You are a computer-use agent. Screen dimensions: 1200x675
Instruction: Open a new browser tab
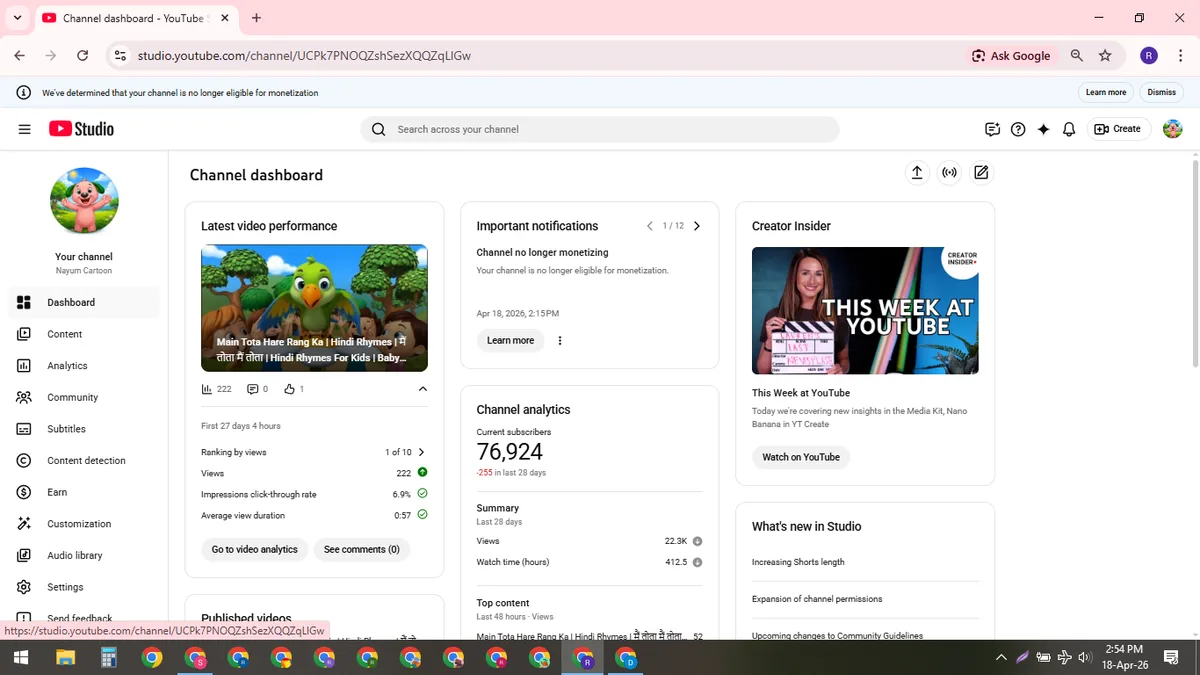[x=257, y=18]
